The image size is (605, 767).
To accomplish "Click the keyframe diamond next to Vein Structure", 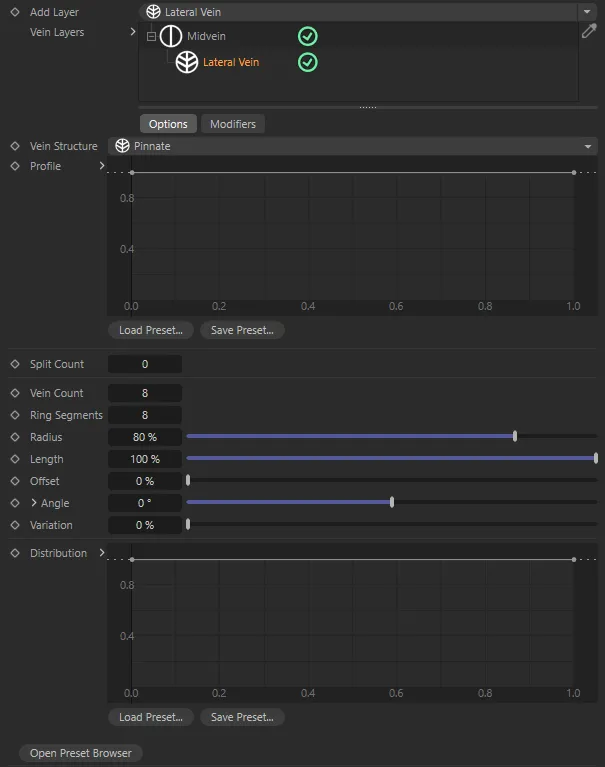I will (14, 146).
